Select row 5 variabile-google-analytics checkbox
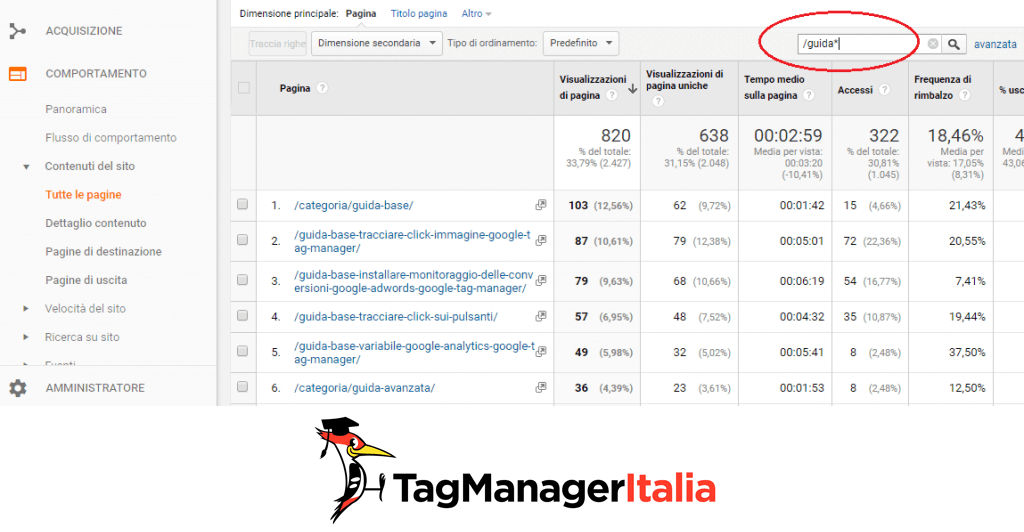 pyautogui.click(x=242, y=351)
